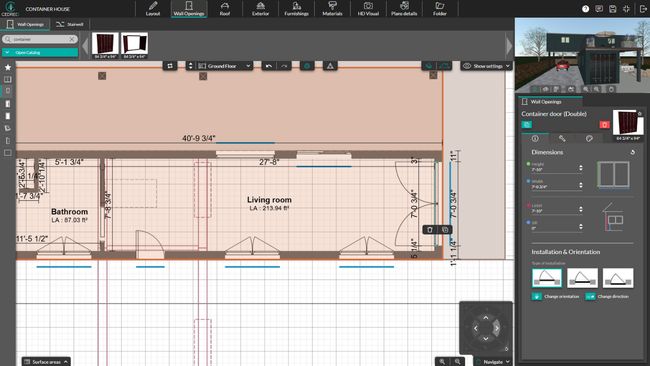Open the Layout tool tab
650x366 pixels.
[153, 9]
